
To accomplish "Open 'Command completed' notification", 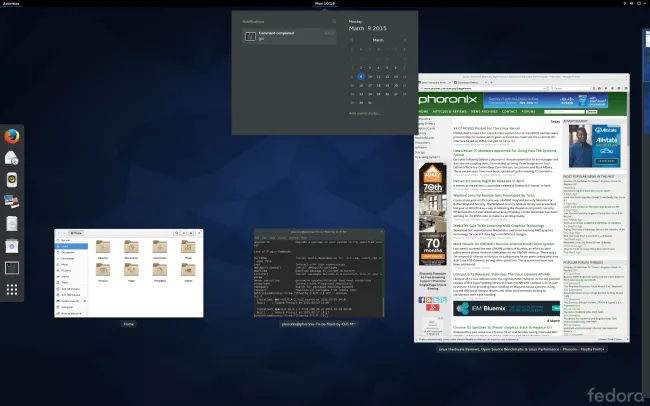I will [289, 36].
